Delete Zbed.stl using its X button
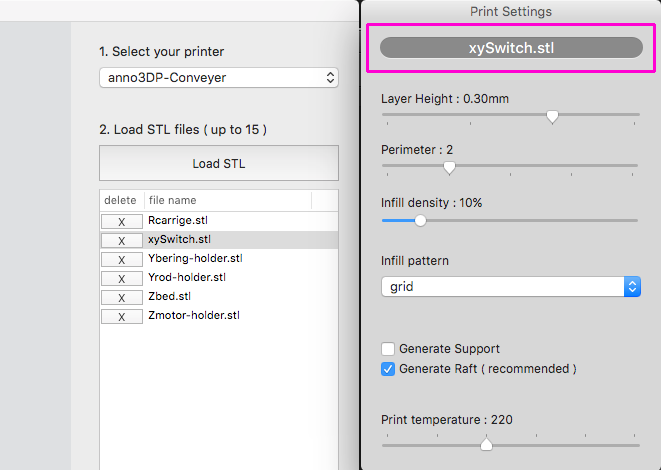Viewport: 661px width, 470px height. point(121,297)
